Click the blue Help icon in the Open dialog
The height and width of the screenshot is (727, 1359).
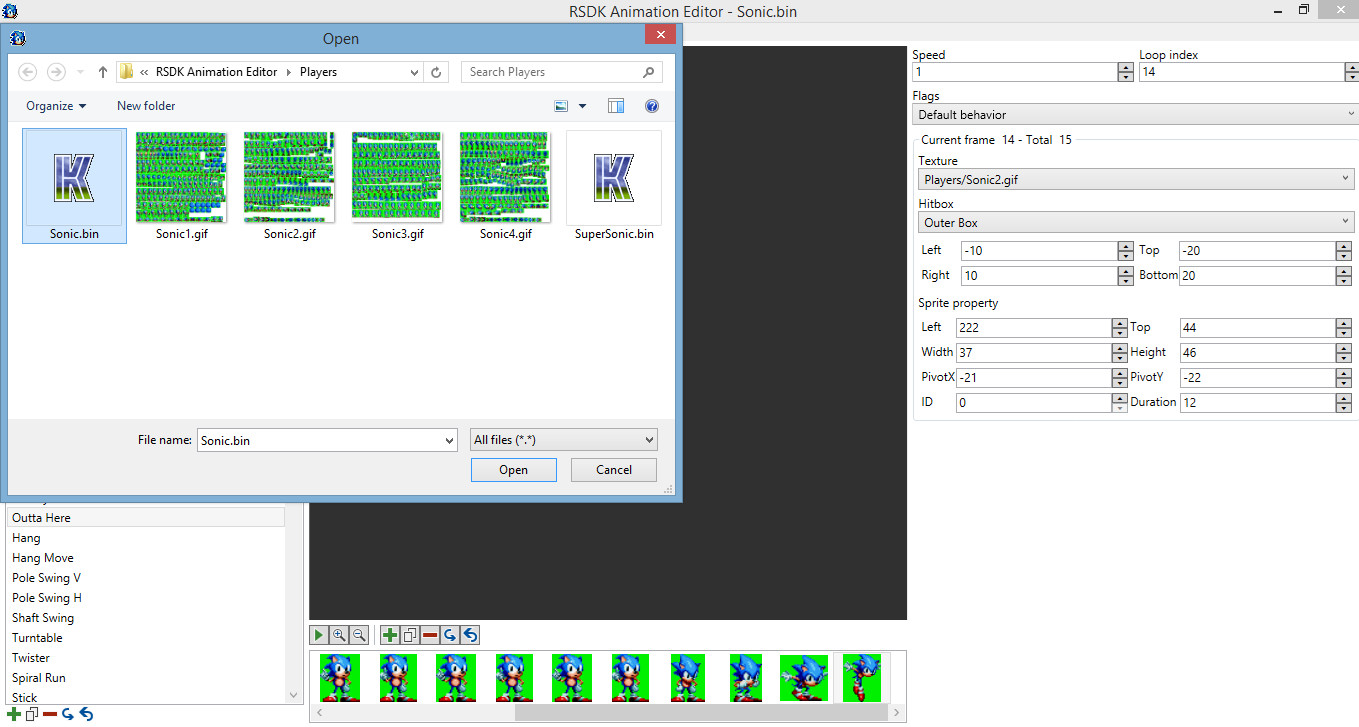click(652, 106)
